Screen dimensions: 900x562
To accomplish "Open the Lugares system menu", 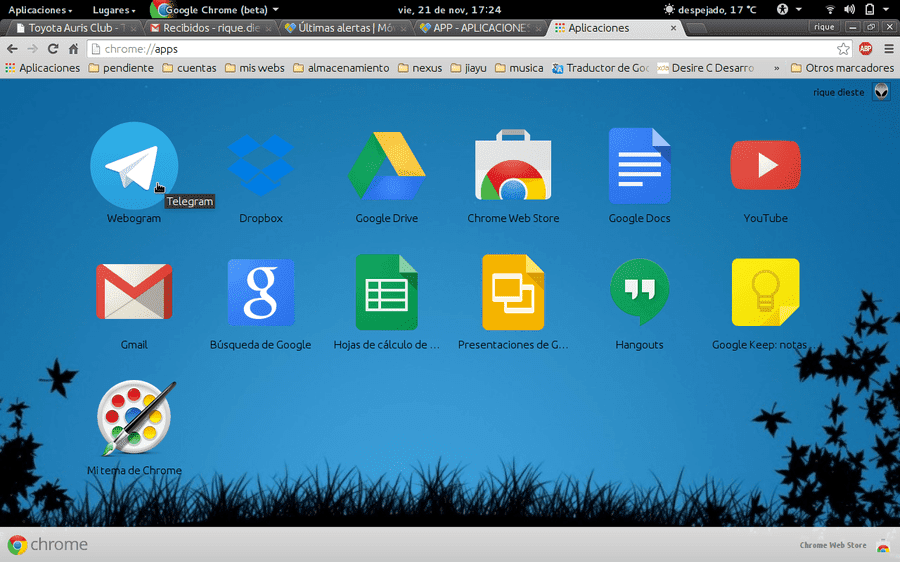I will [114, 10].
